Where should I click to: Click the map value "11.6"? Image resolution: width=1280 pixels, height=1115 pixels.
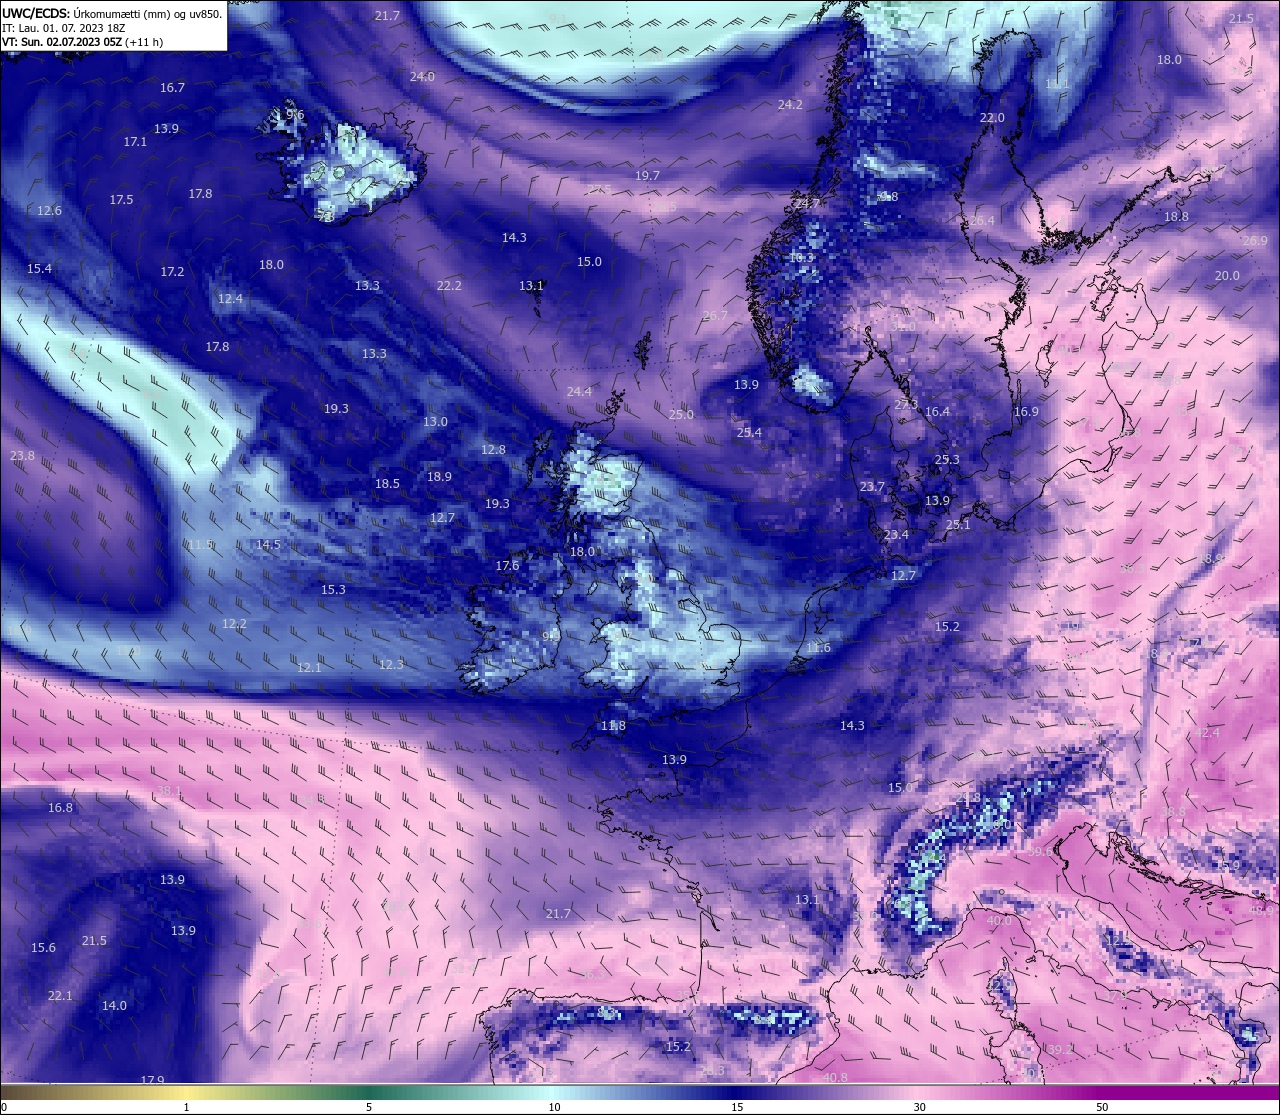pos(818,648)
